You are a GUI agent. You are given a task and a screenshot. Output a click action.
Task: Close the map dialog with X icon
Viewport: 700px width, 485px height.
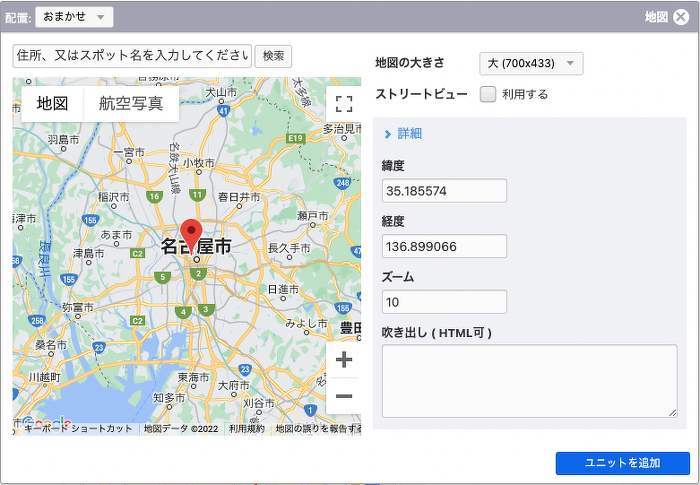coord(681,17)
